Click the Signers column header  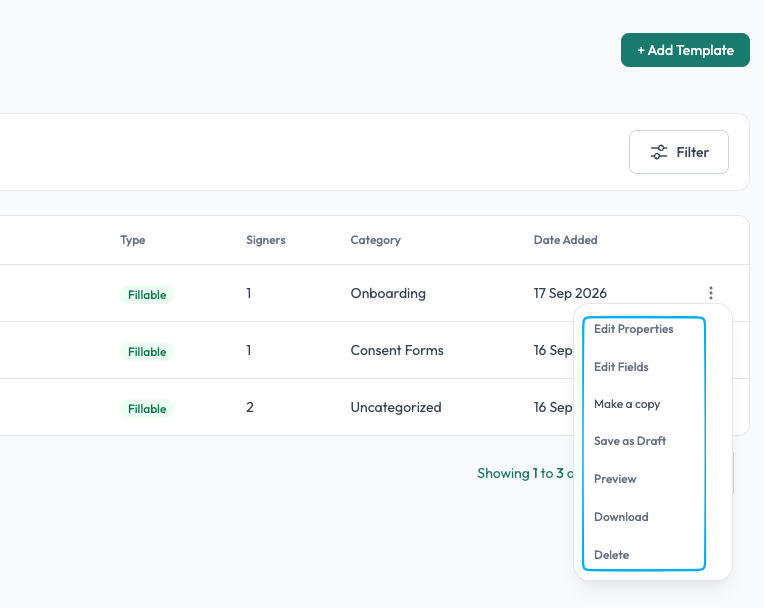click(266, 240)
